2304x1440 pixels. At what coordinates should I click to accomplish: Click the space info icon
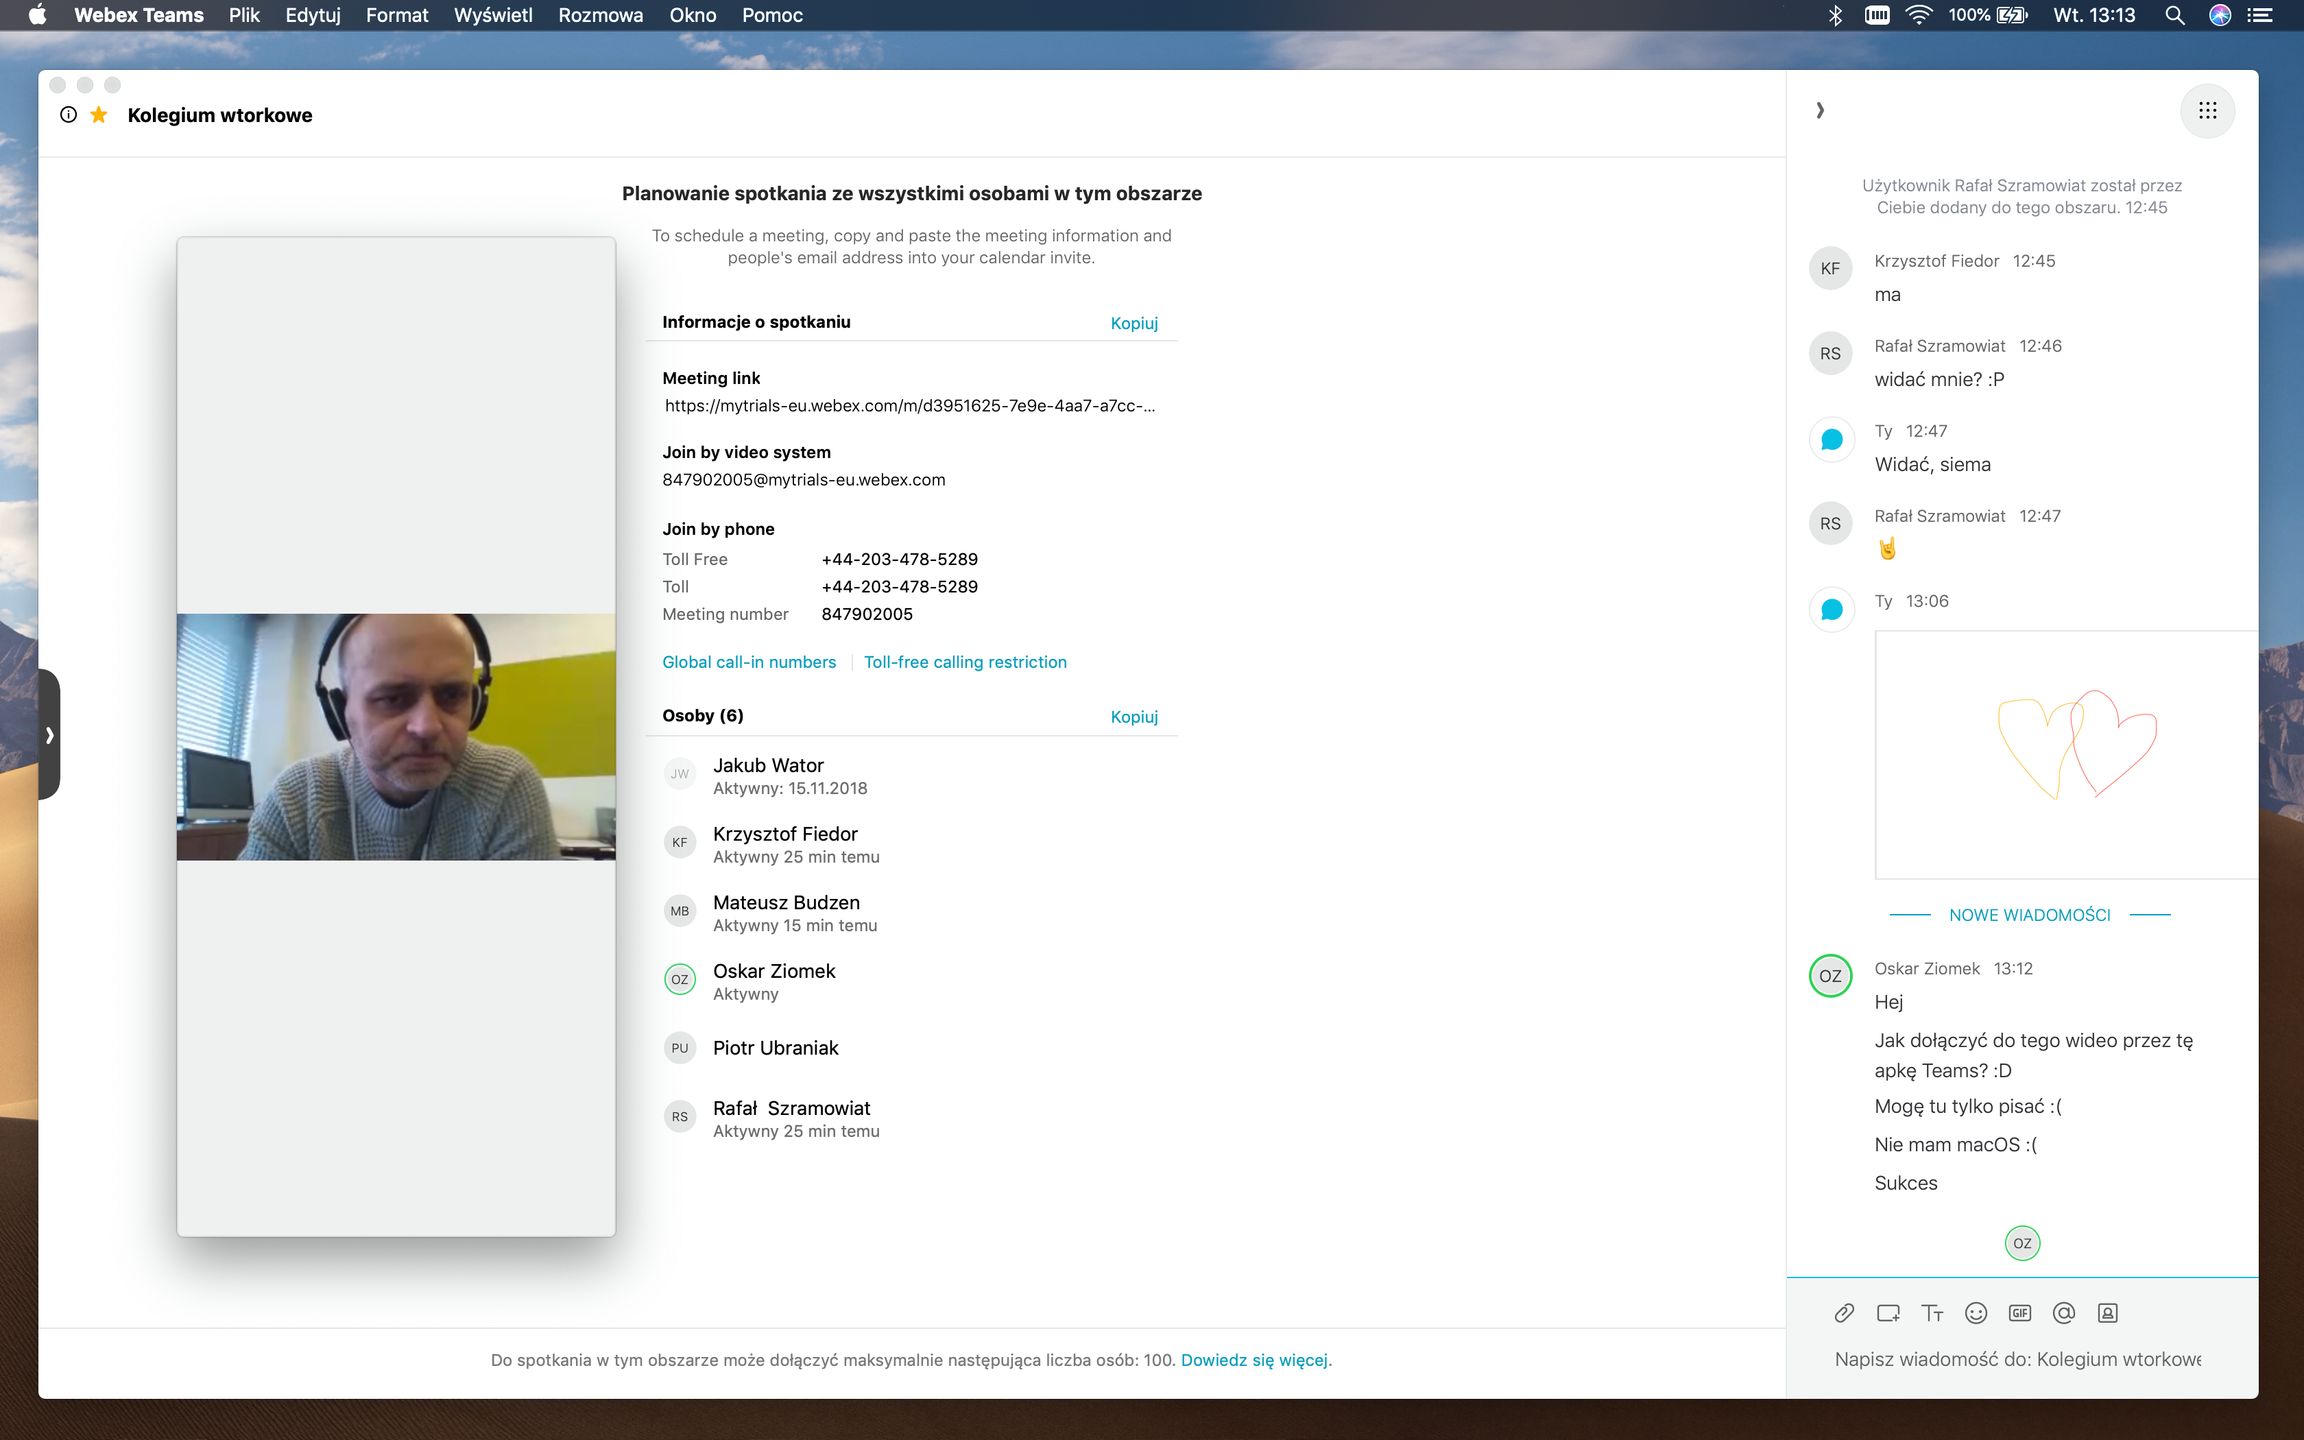(x=68, y=115)
